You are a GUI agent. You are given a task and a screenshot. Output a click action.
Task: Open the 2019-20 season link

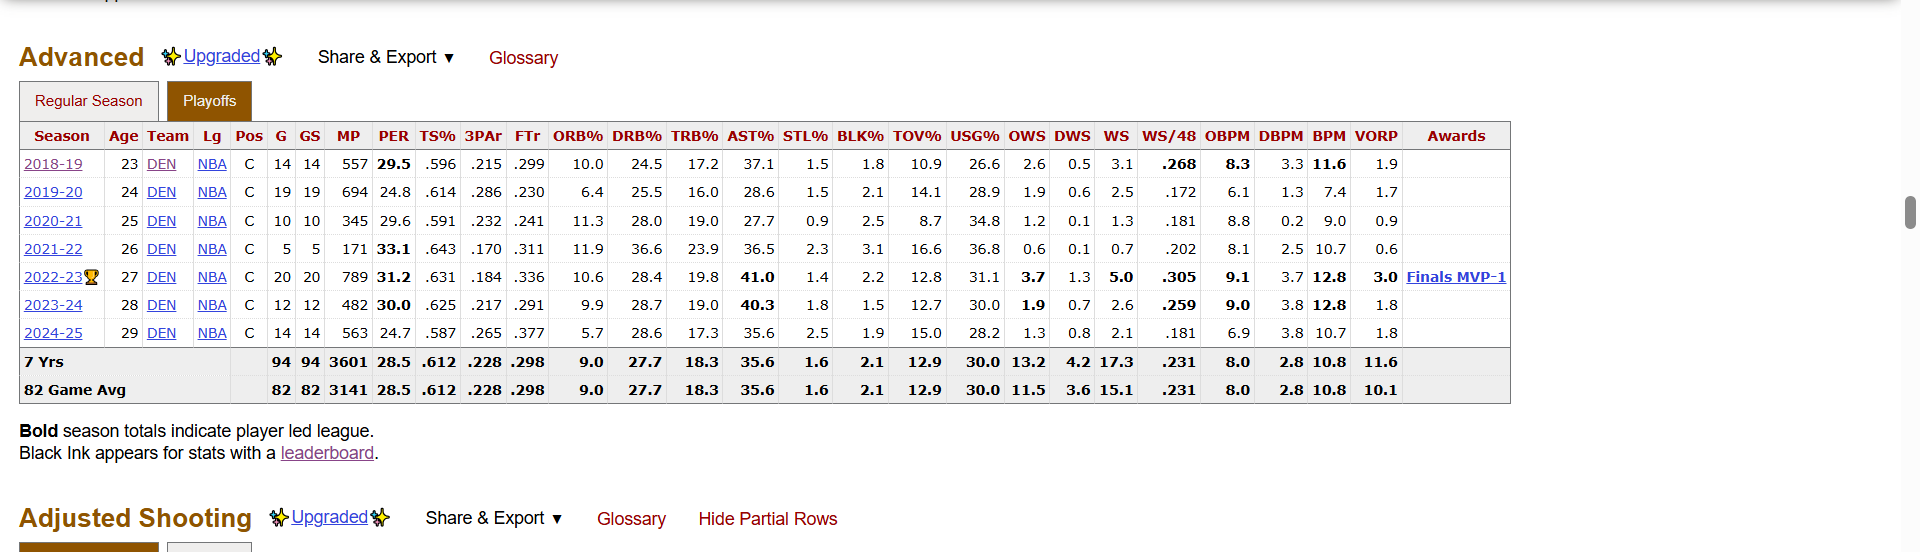coord(53,192)
